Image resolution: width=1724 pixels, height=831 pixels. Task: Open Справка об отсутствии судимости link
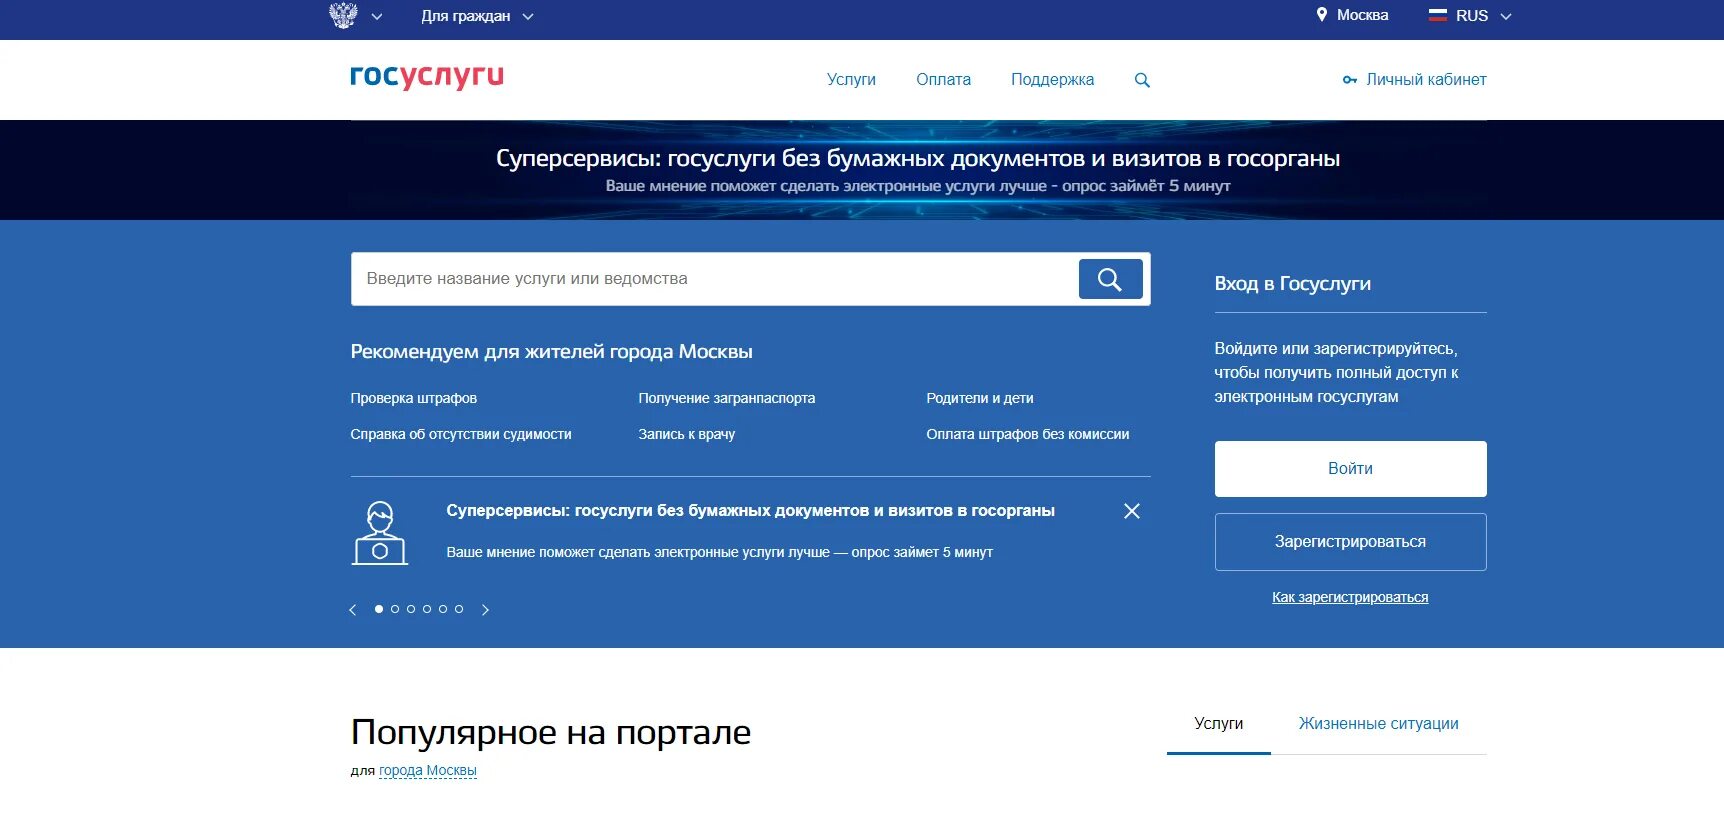click(461, 434)
